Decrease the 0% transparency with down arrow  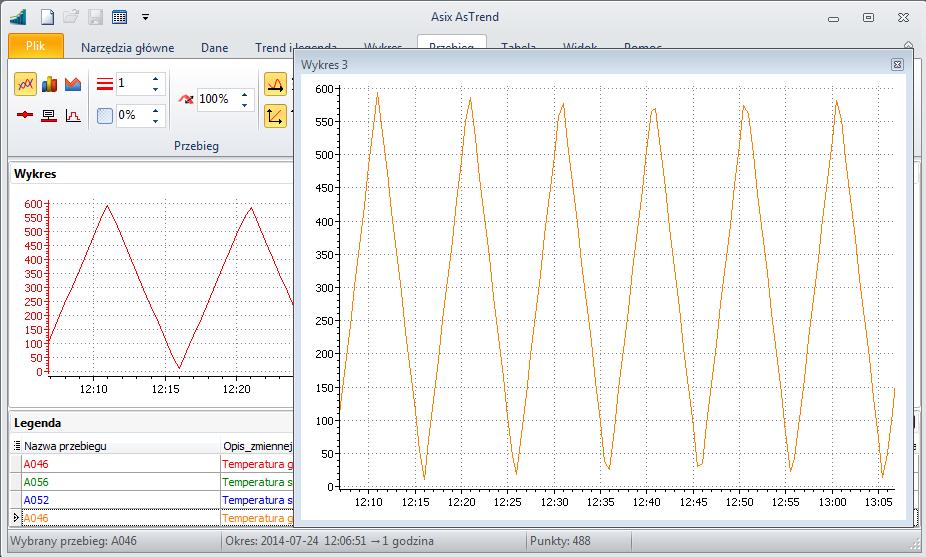(x=155, y=121)
